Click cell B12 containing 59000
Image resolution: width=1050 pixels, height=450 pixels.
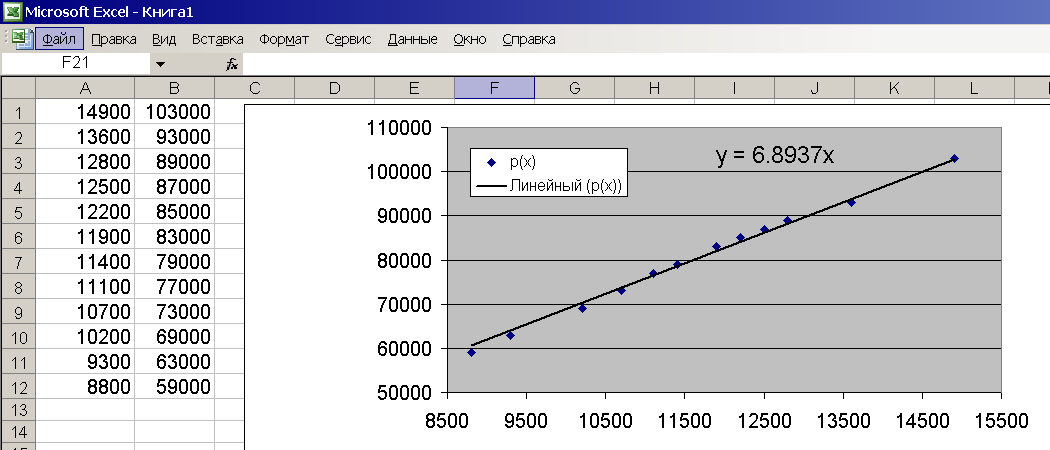175,387
